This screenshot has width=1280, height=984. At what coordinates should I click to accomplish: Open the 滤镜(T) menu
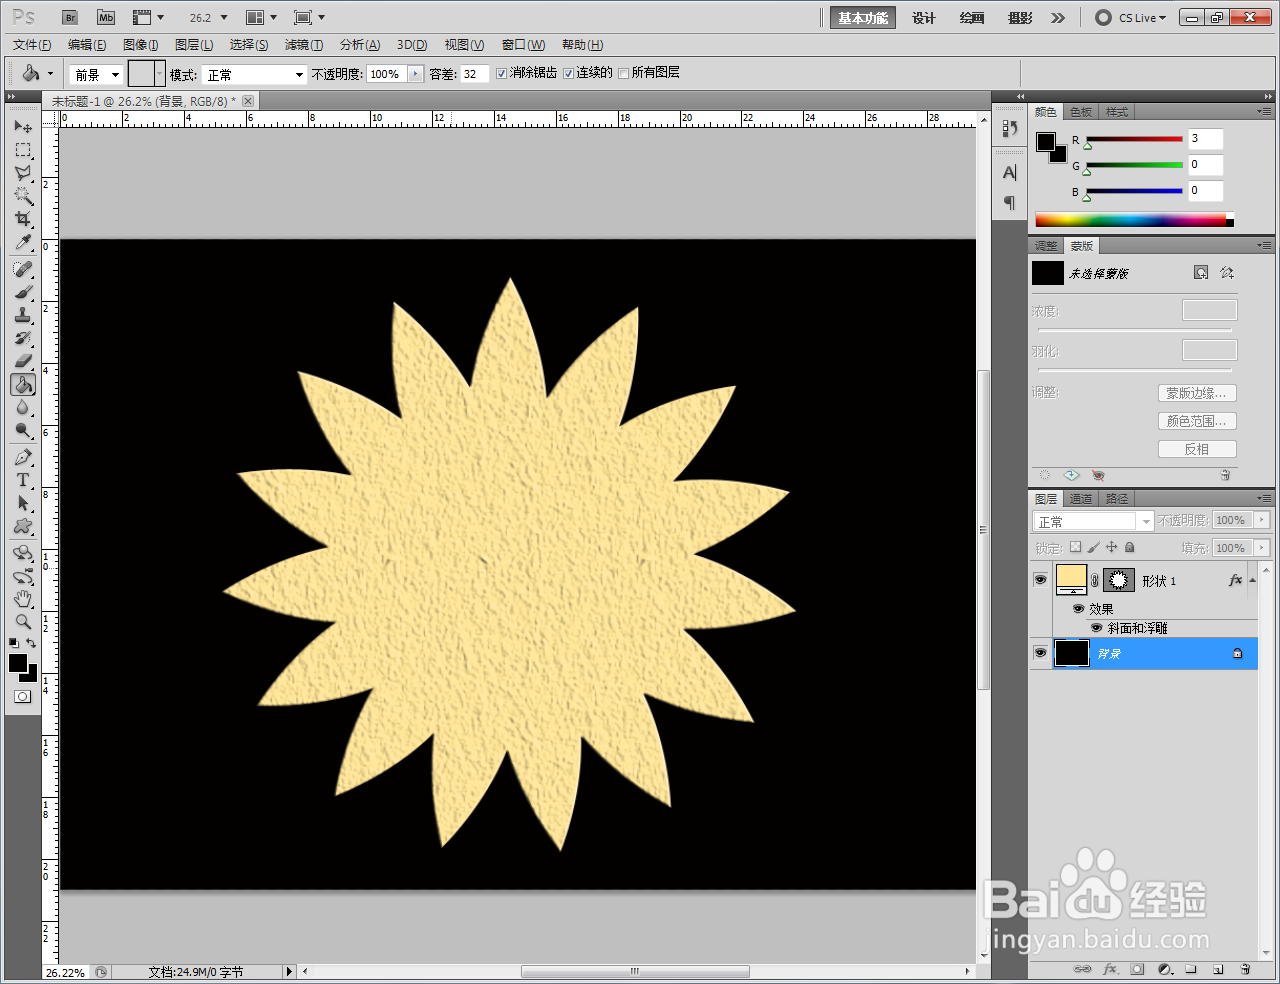304,45
